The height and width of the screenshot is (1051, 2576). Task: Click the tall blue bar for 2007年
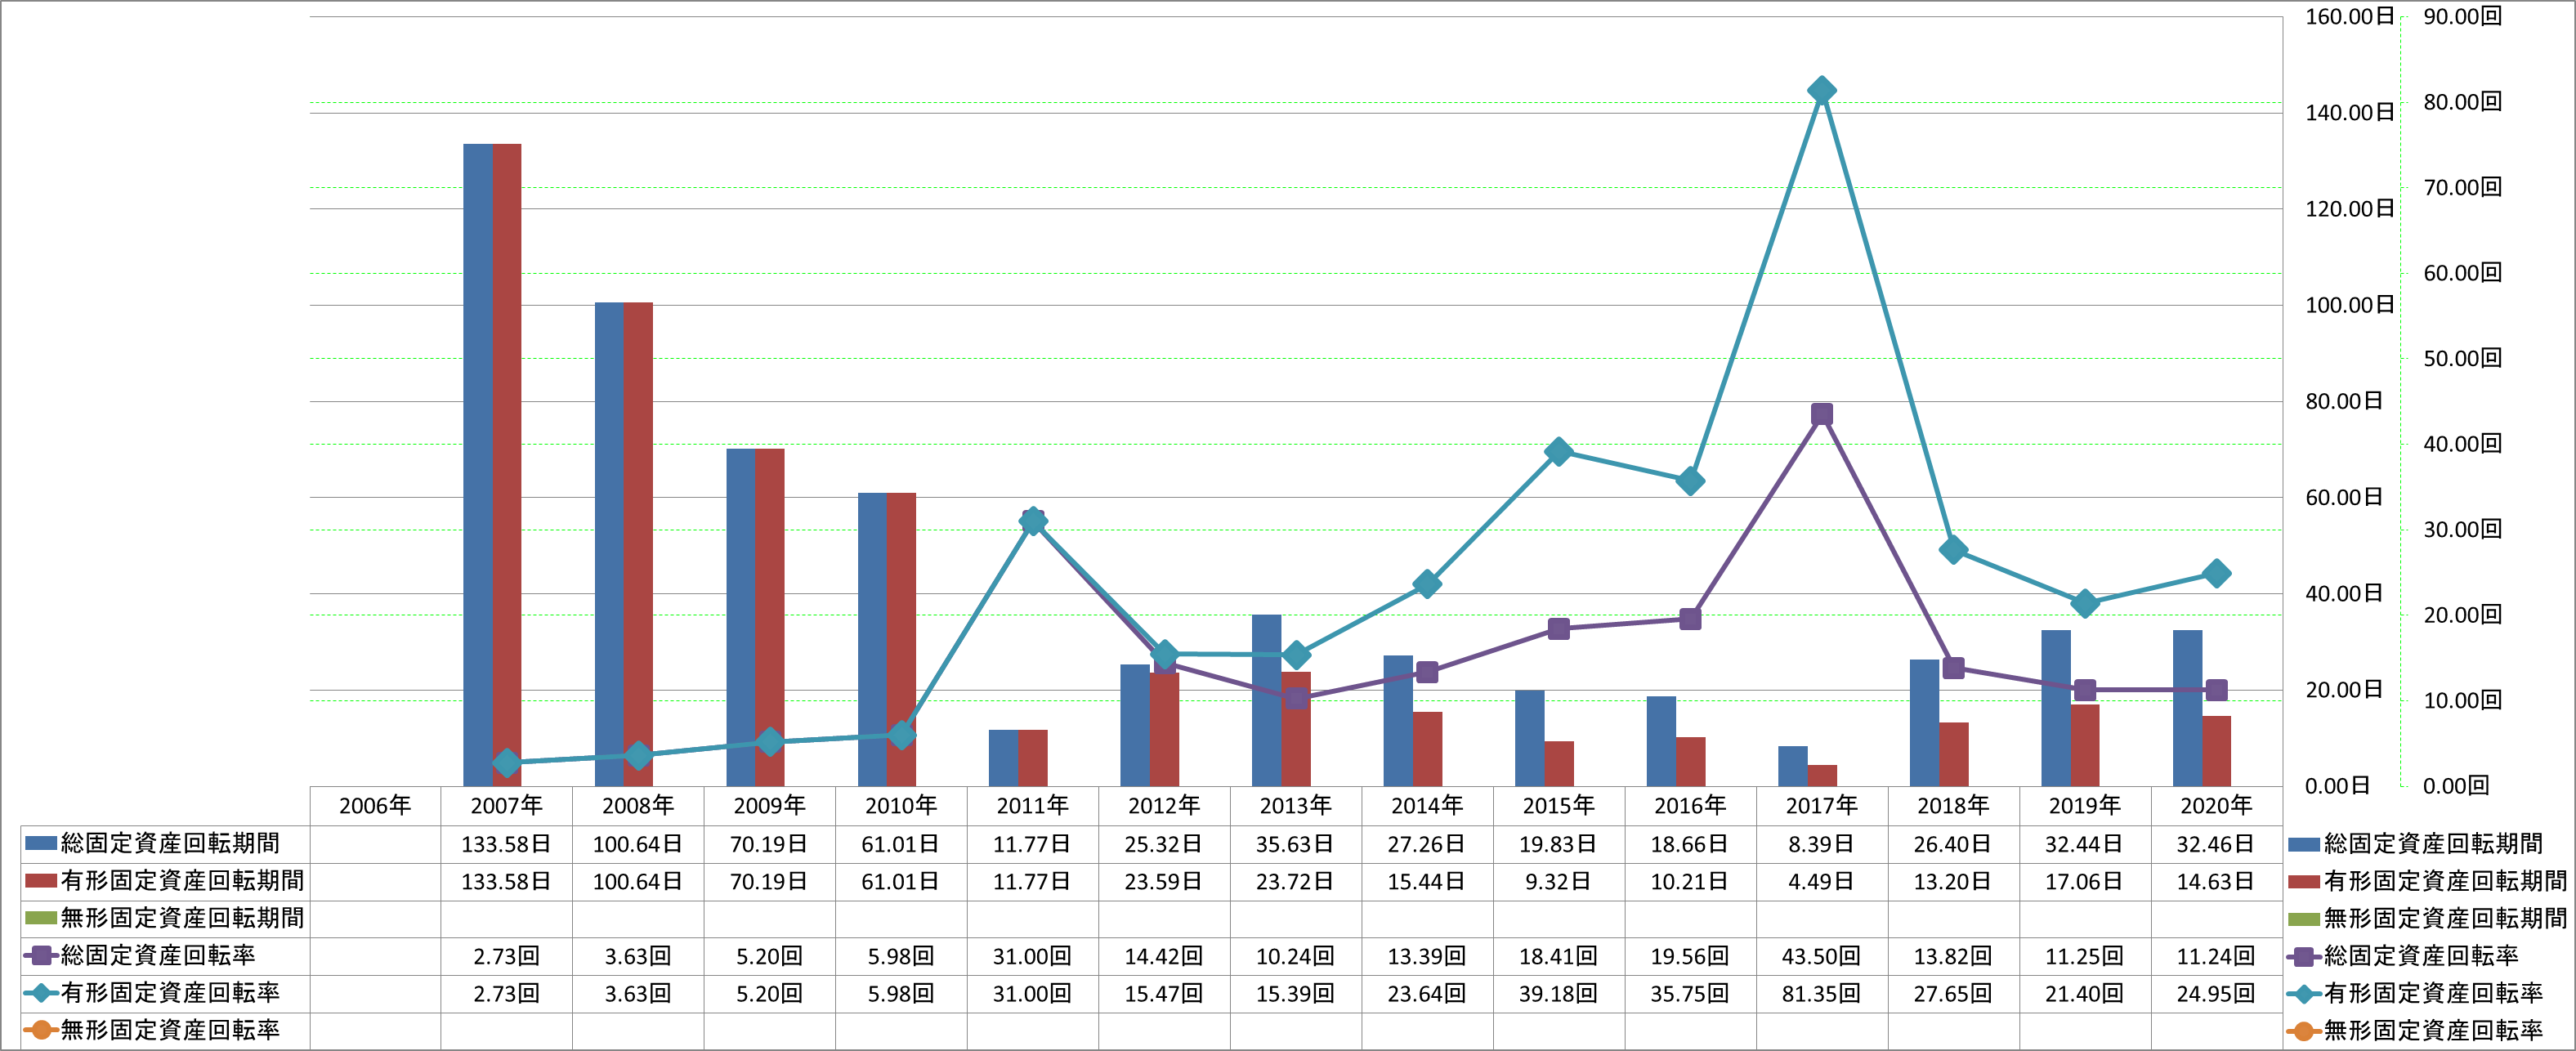coord(478,465)
